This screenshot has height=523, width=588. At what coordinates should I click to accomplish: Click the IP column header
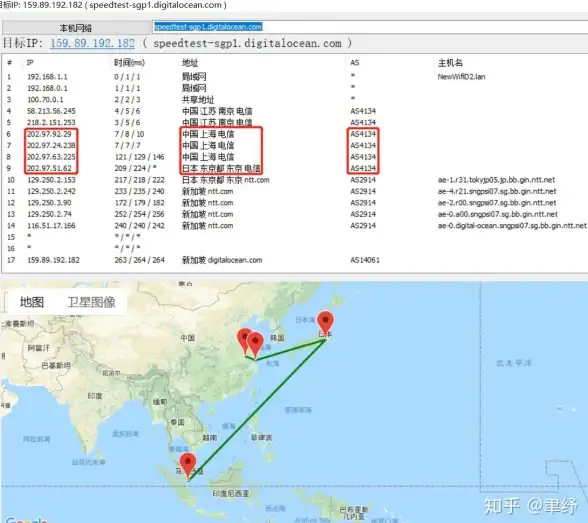pyautogui.click(x=30, y=63)
